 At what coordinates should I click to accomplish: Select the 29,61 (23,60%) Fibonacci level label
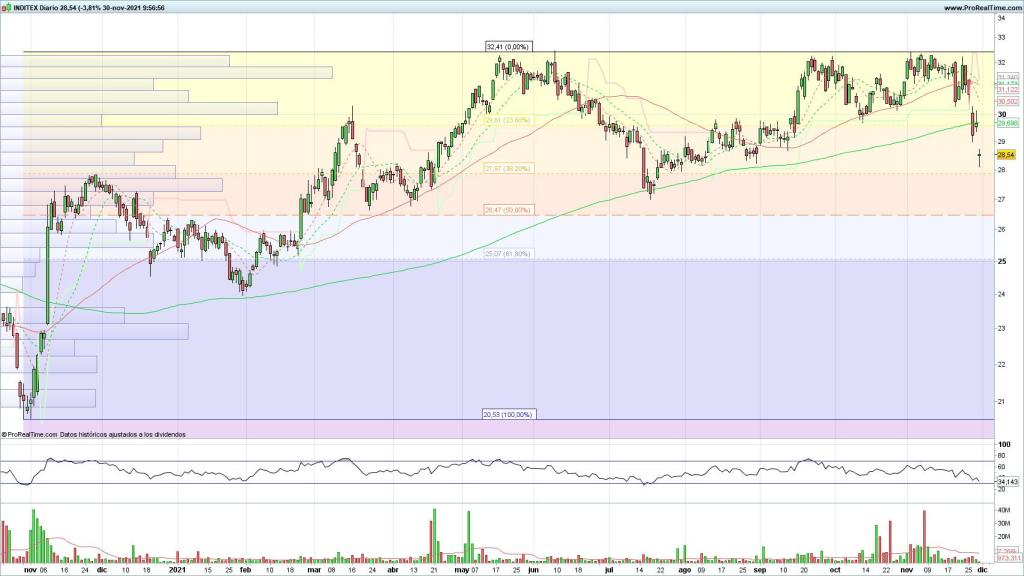(x=507, y=120)
